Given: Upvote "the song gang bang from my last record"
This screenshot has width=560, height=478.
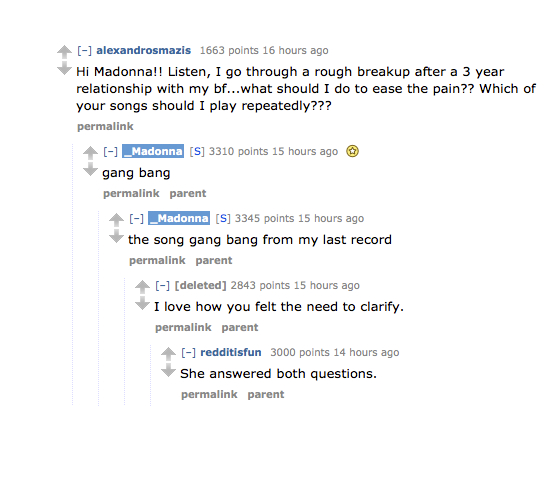Looking at the screenshot, I should 116,220.
